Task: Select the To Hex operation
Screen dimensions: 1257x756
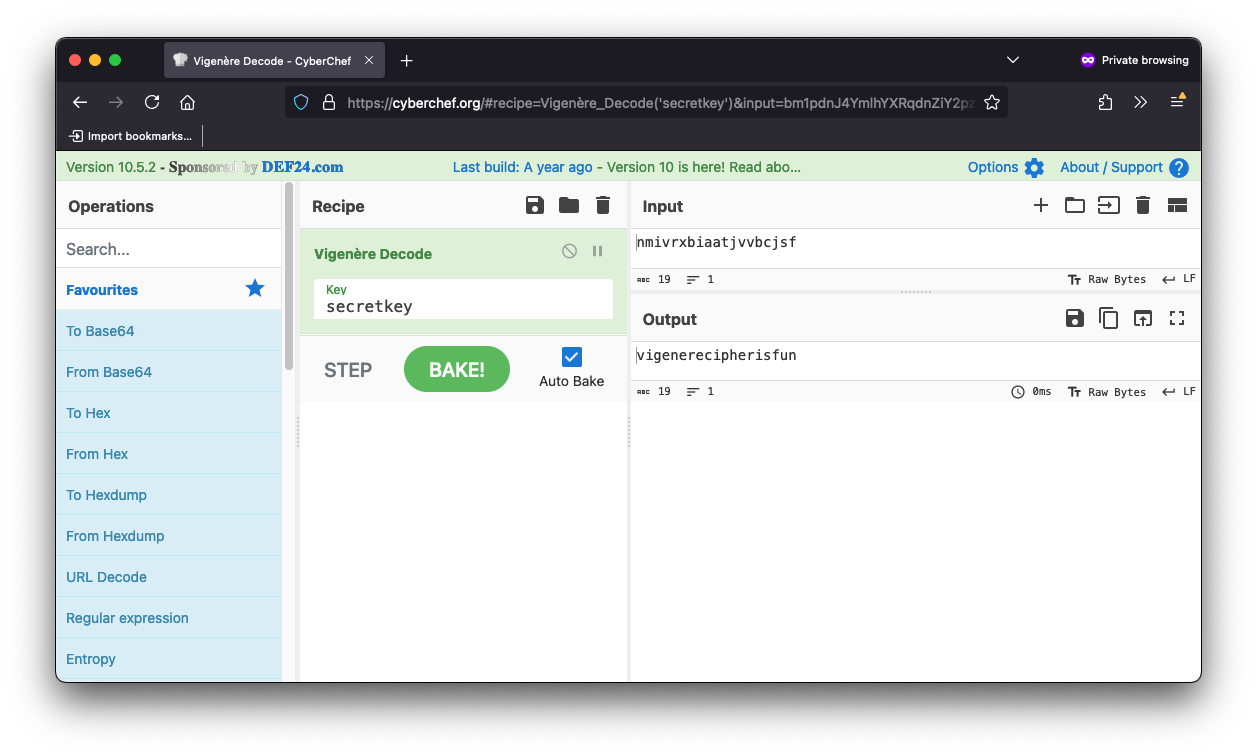Action: [169, 413]
